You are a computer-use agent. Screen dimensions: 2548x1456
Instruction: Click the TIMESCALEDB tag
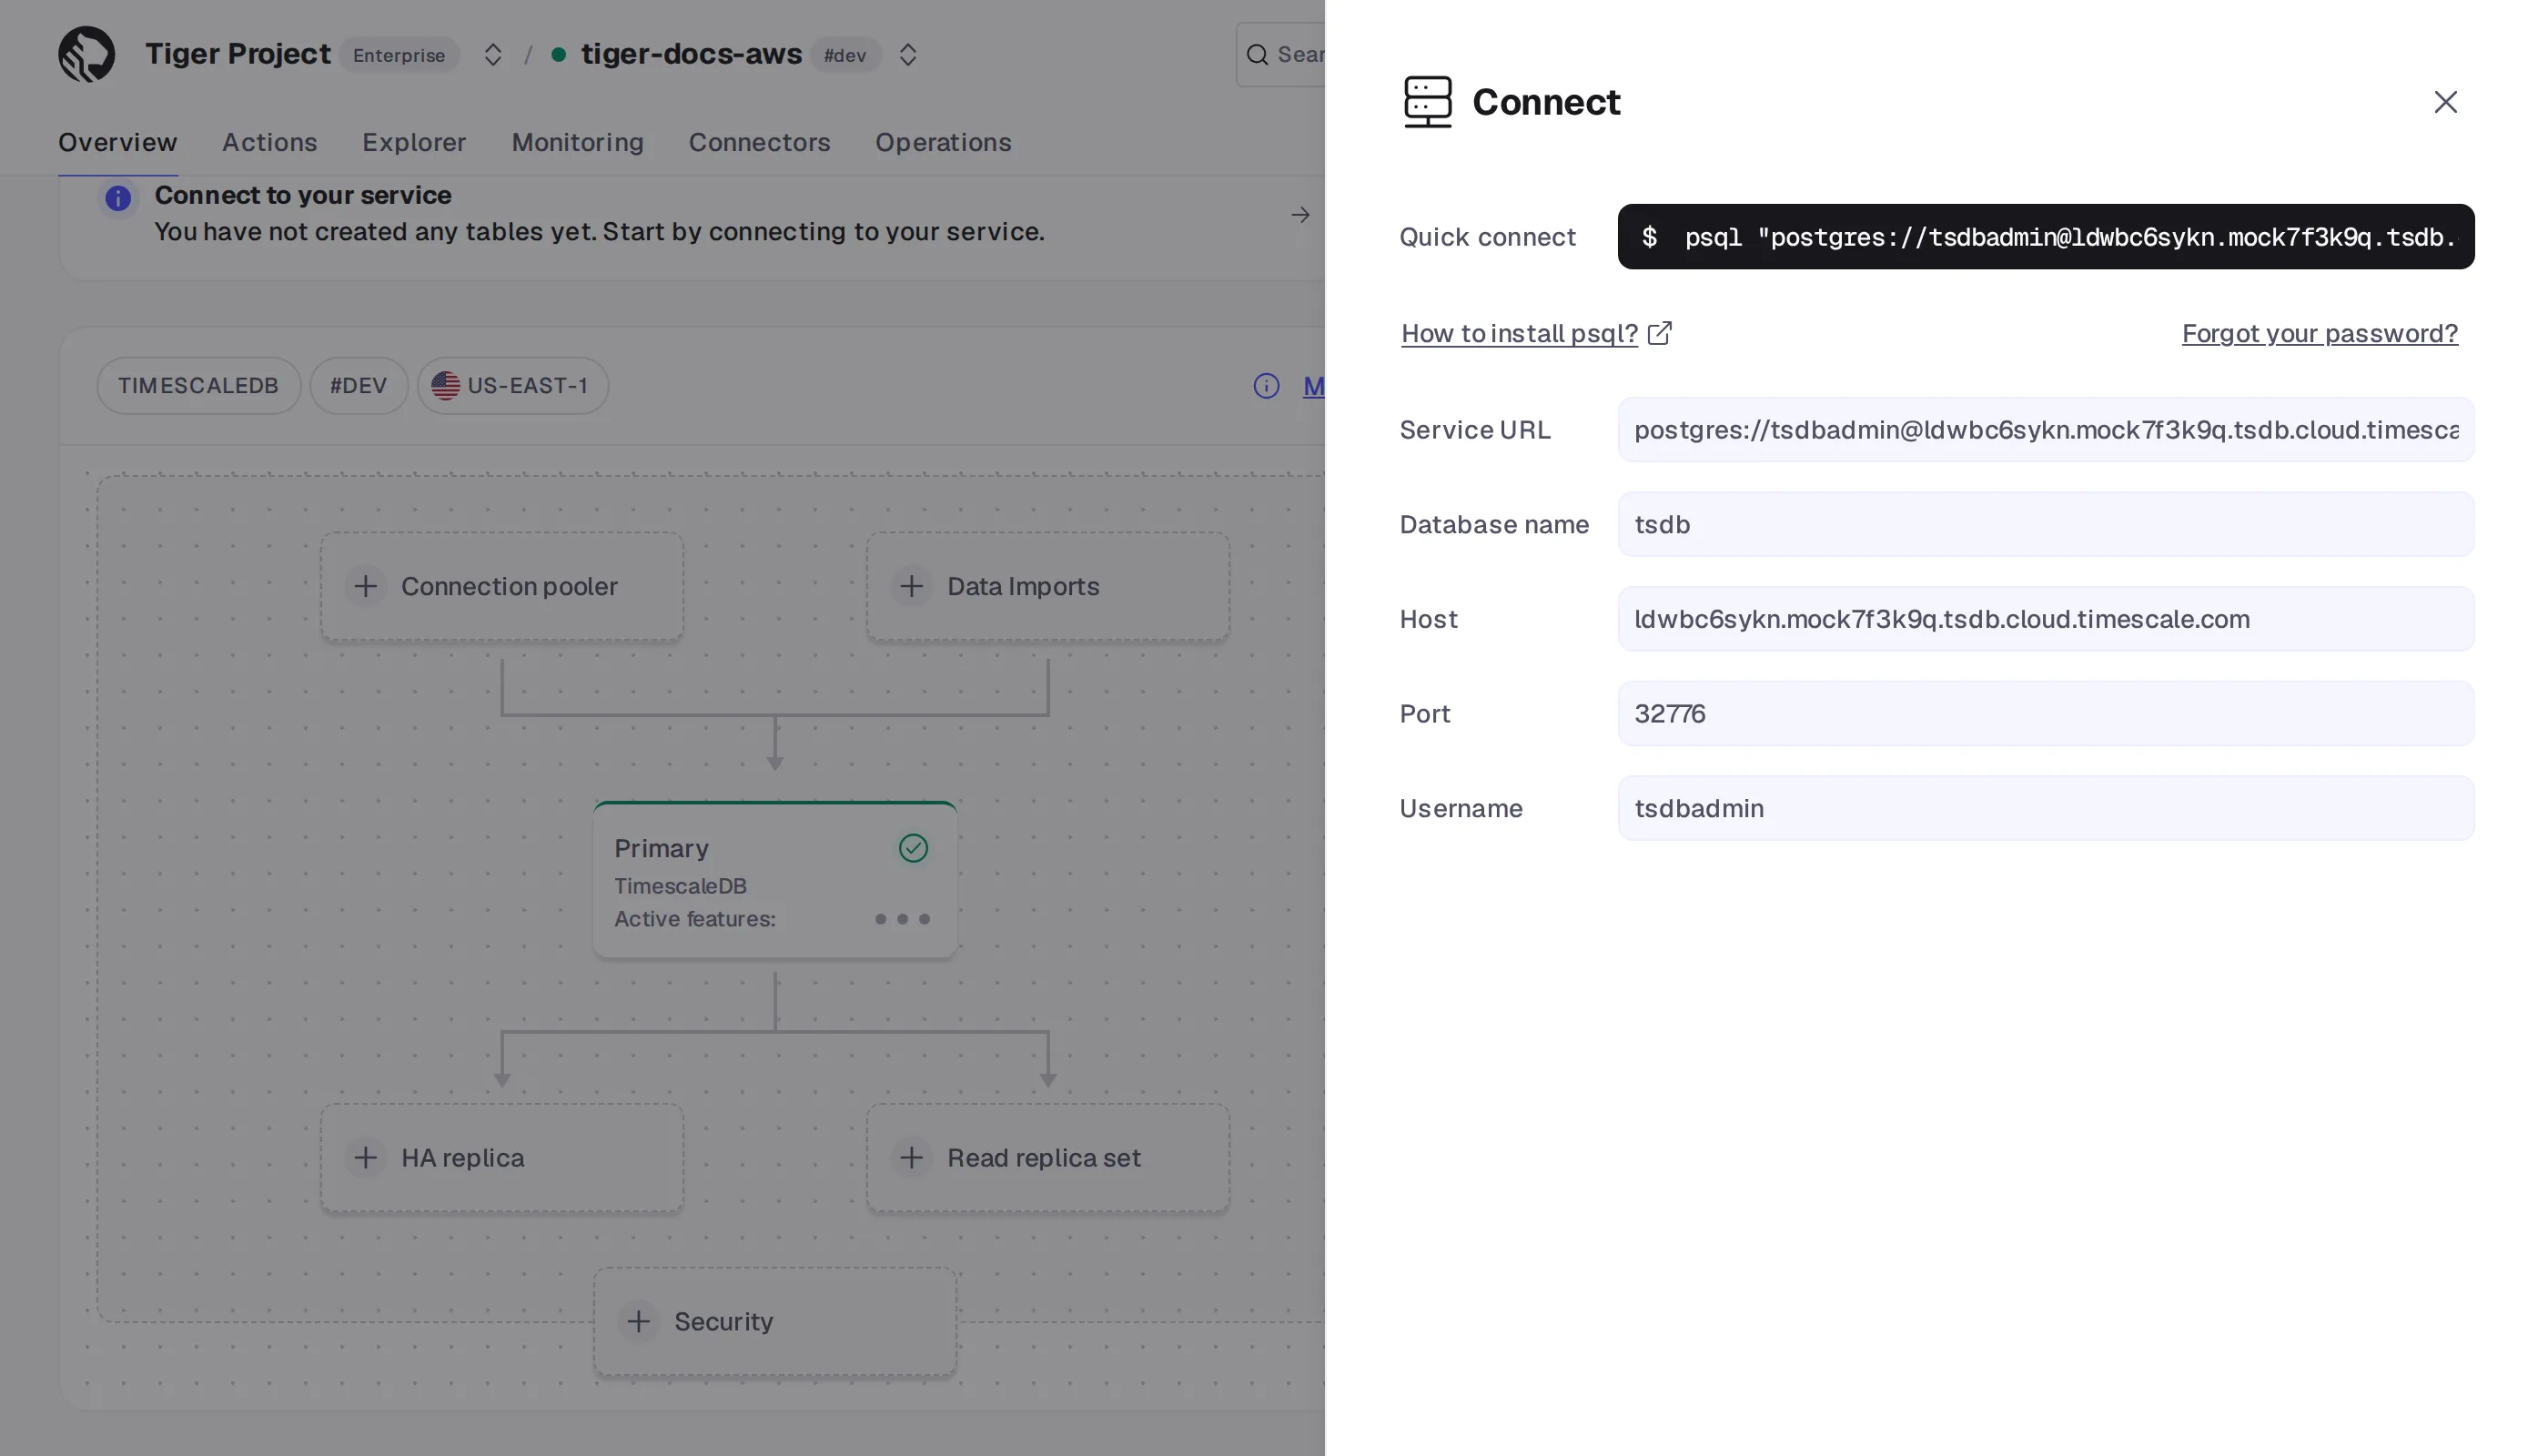[198, 386]
